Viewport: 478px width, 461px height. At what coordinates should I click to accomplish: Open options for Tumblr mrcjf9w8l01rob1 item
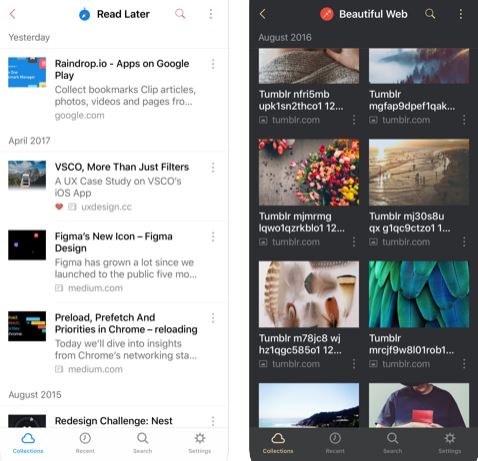click(x=464, y=364)
